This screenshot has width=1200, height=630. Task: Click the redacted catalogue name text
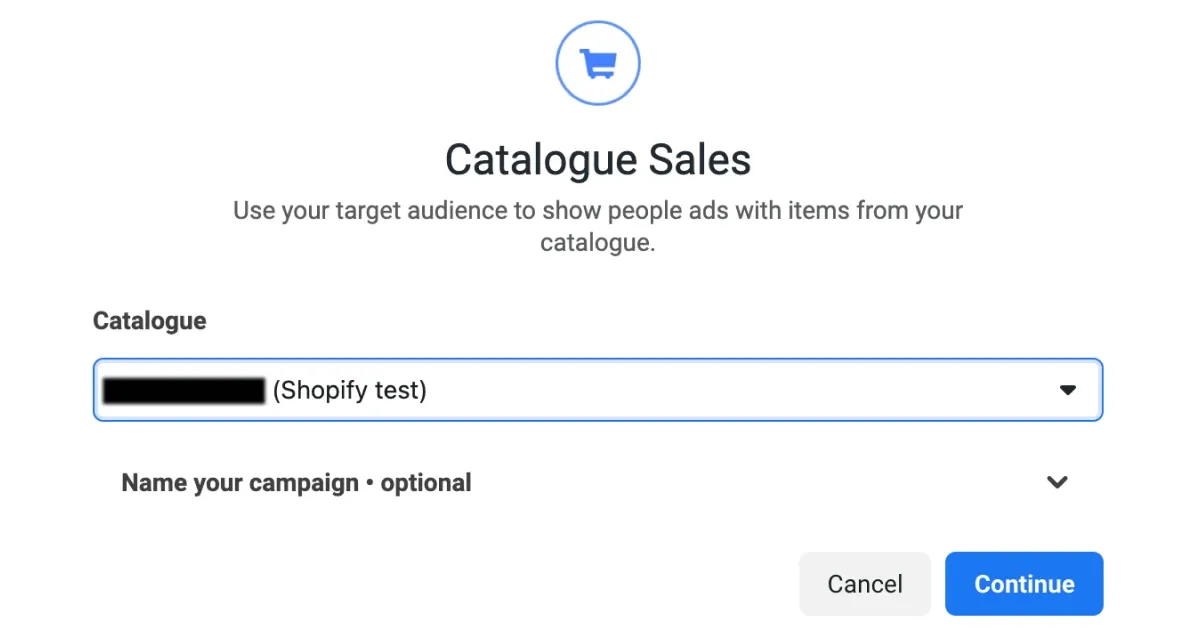[x=182, y=390]
